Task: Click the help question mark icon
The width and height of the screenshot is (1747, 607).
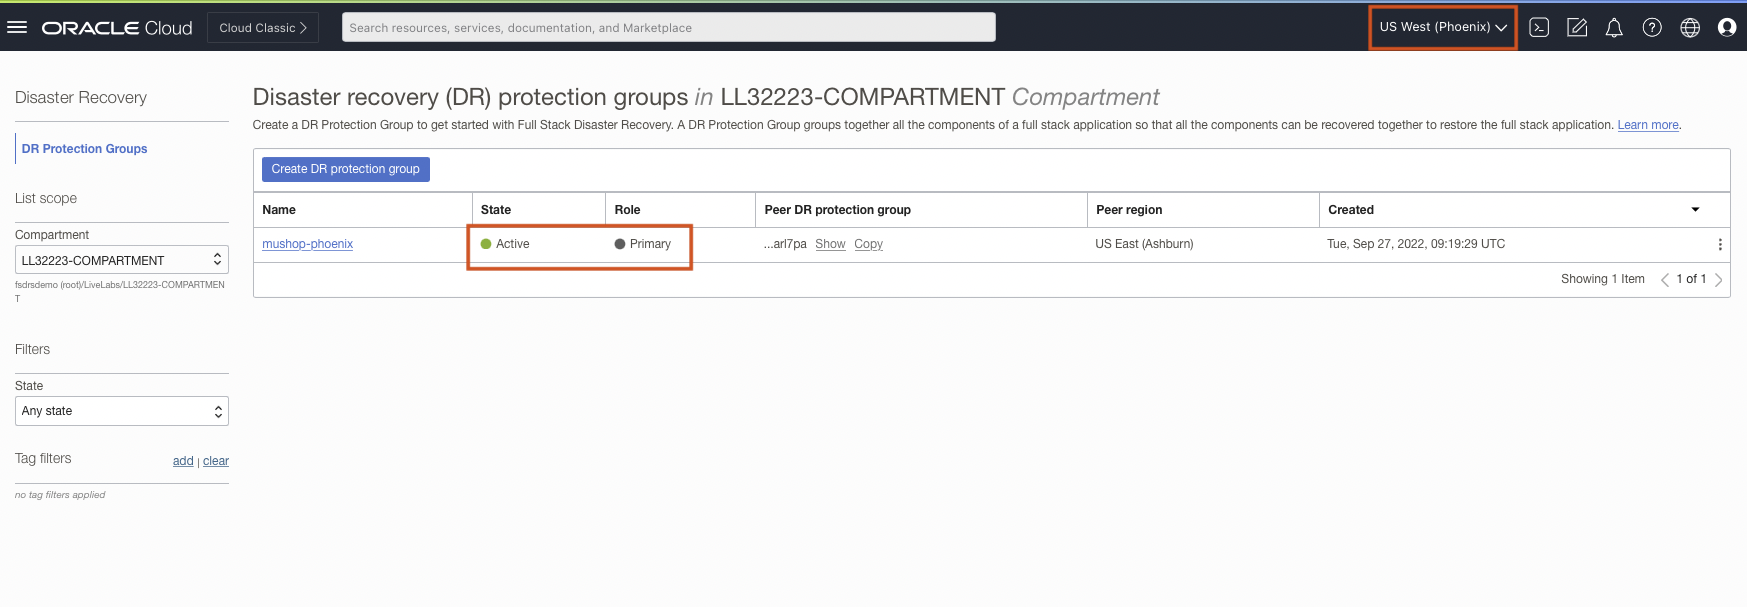Action: pyautogui.click(x=1652, y=28)
